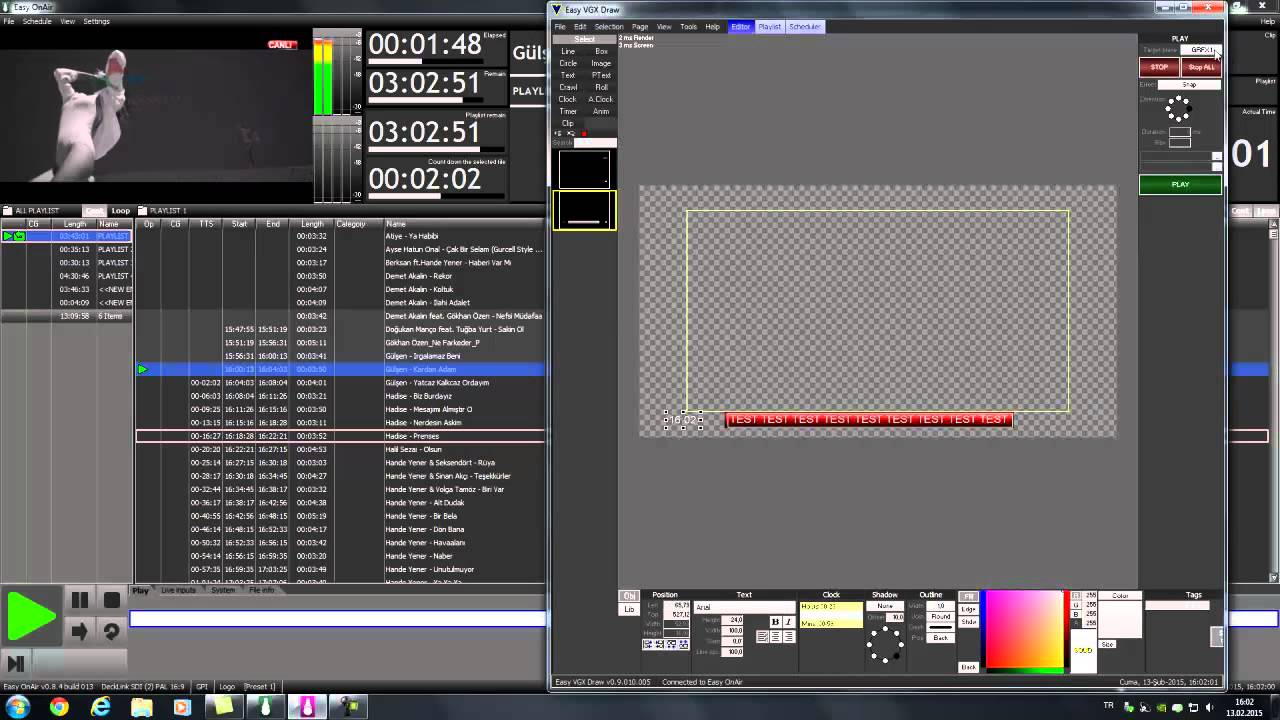The image size is (1280, 720).
Task: Switch to the Lib panel tab
Action: [x=630, y=609]
